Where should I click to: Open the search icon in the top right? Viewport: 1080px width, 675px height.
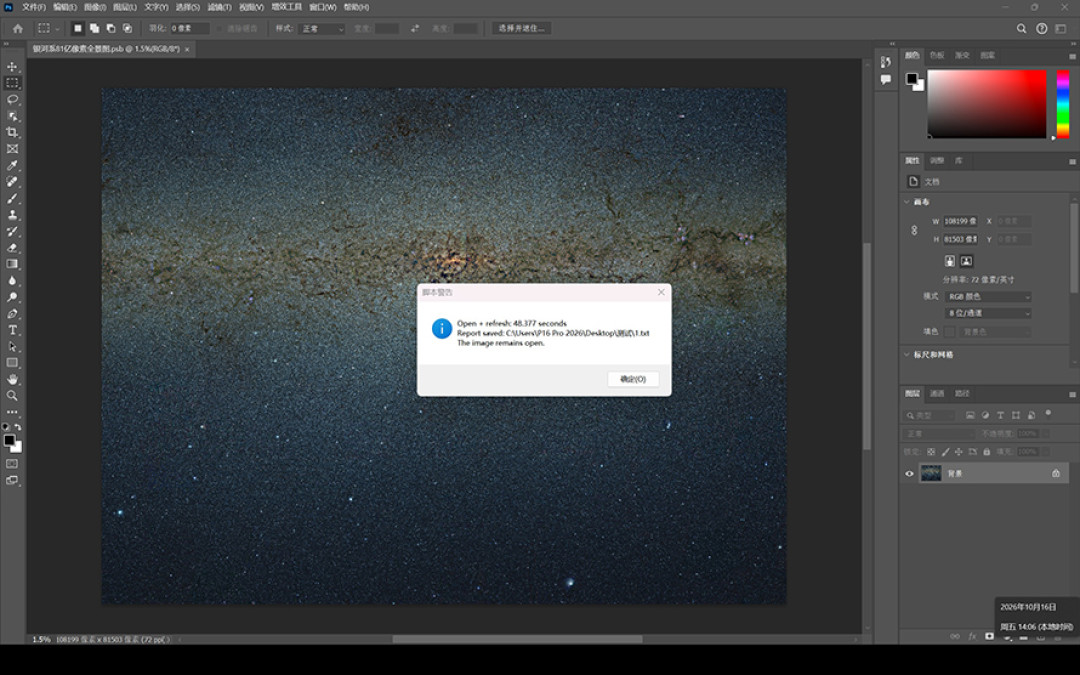(x=1021, y=29)
